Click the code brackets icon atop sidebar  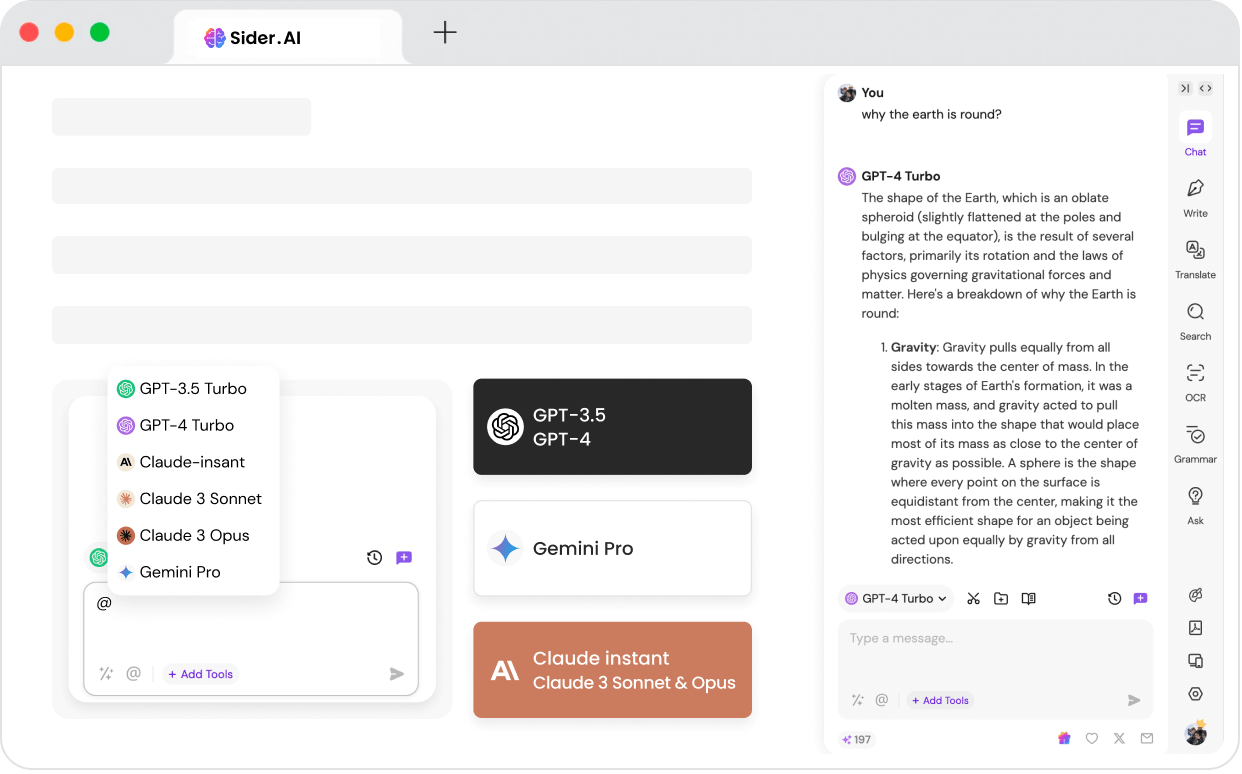1206,88
